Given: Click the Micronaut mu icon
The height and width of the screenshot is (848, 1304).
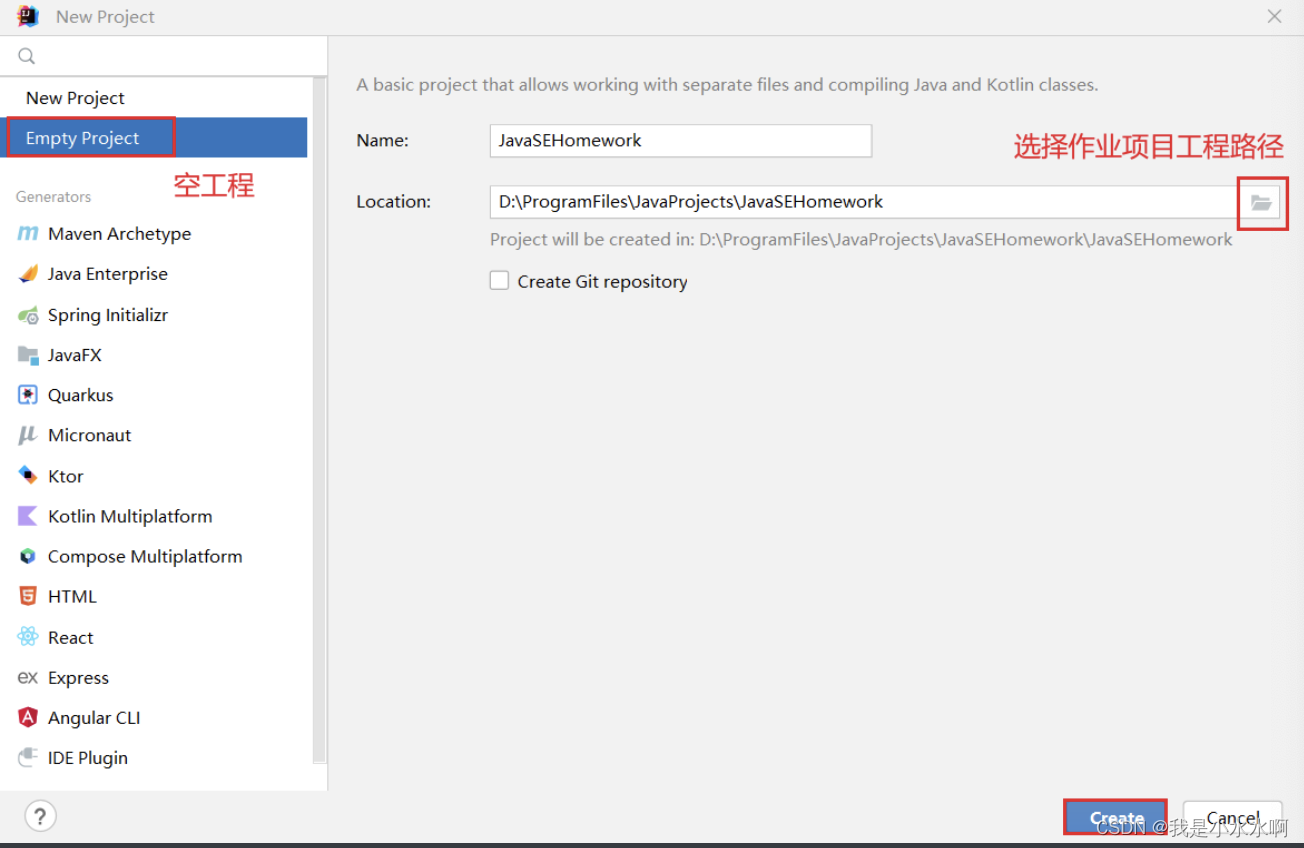Looking at the screenshot, I should click(28, 435).
